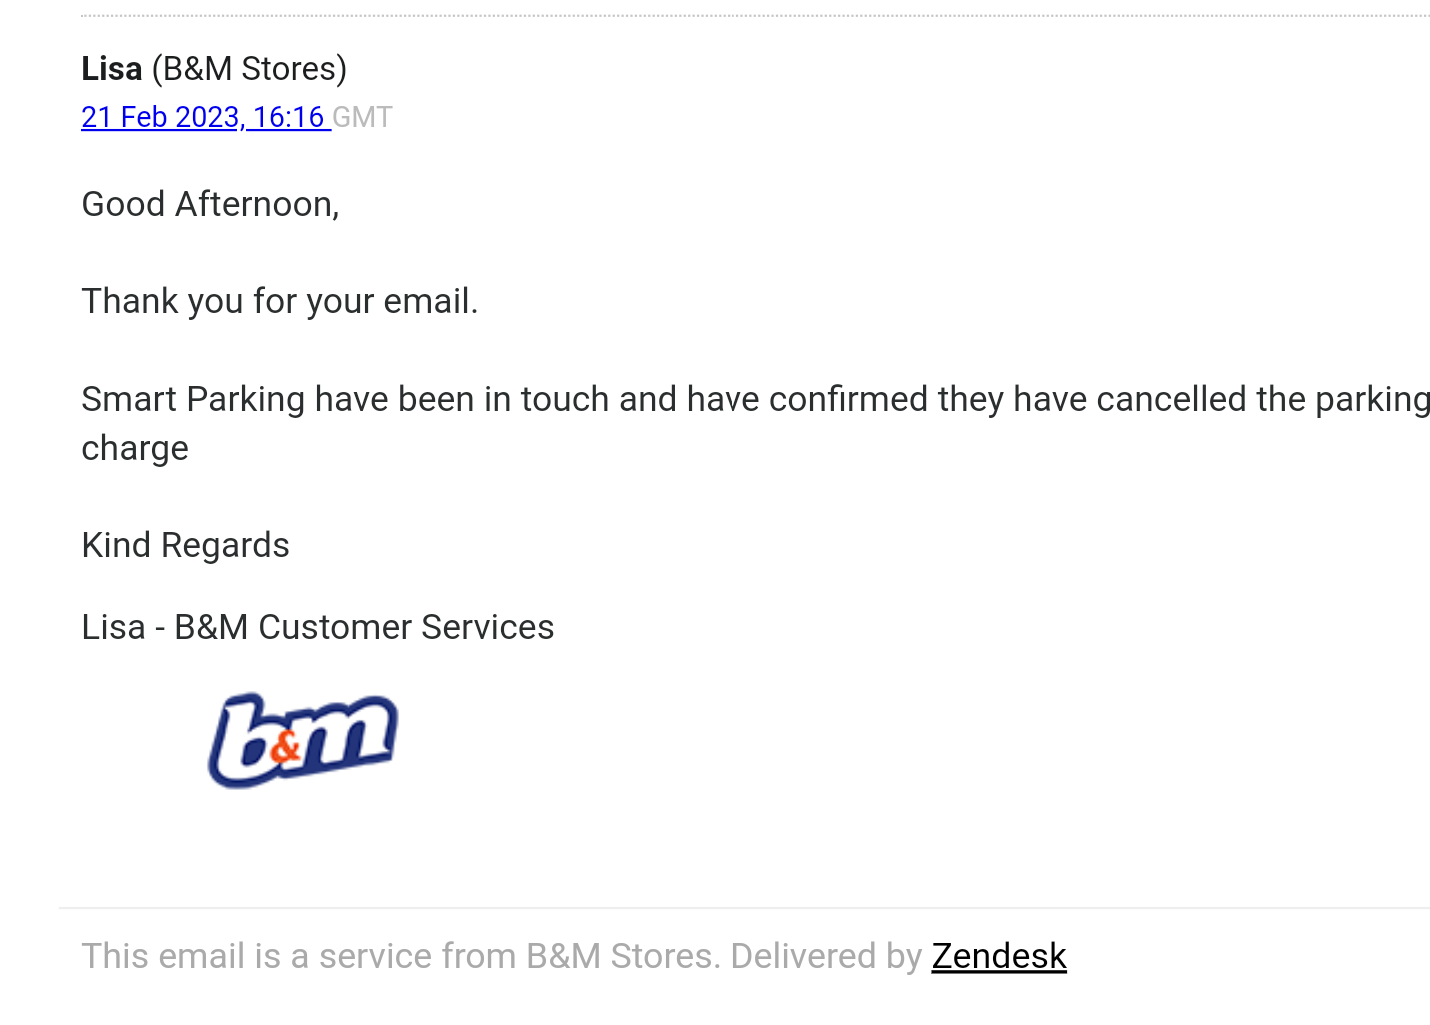Click the 'Lisa - B&M Customer Services' signature
Image resolution: width=1430 pixels, height=1025 pixels.
tap(317, 627)
